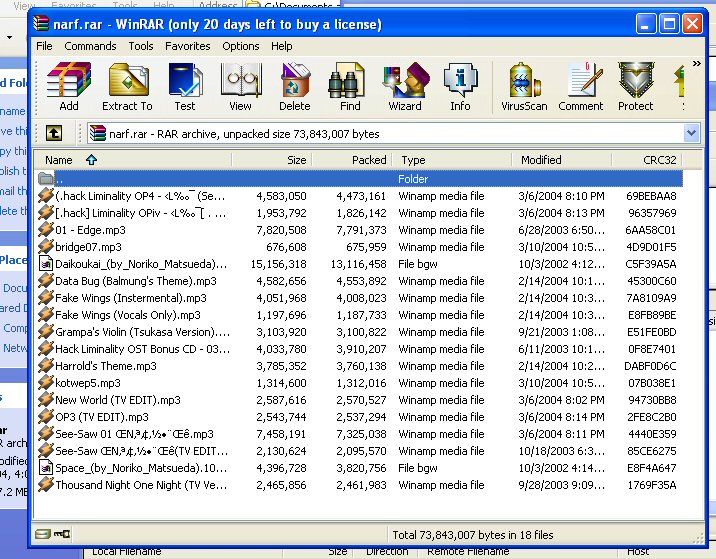The width and height of the screenshot is (716, 559).
Task: Open the Options menu
Action: (241, 46)
